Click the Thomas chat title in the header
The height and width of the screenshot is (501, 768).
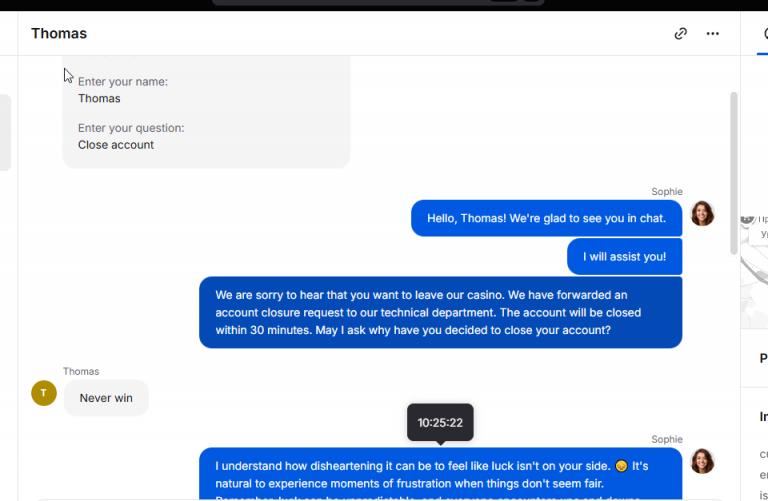(59, 33)
